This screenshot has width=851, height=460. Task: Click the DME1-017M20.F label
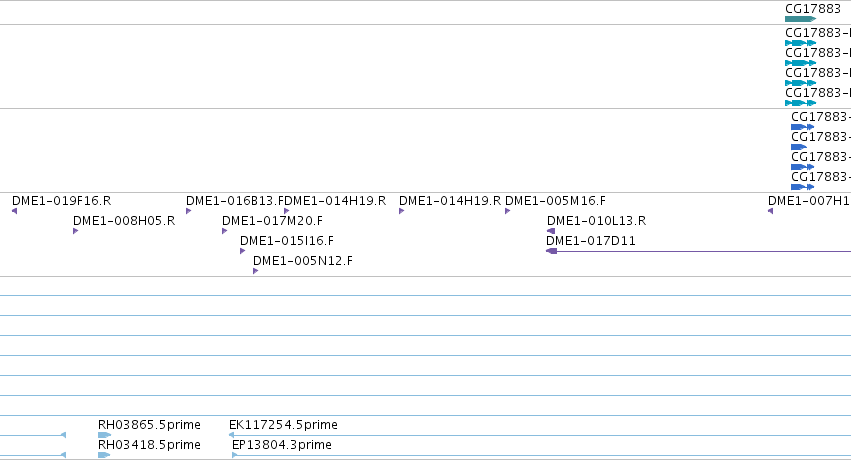(x=272, y=221)
